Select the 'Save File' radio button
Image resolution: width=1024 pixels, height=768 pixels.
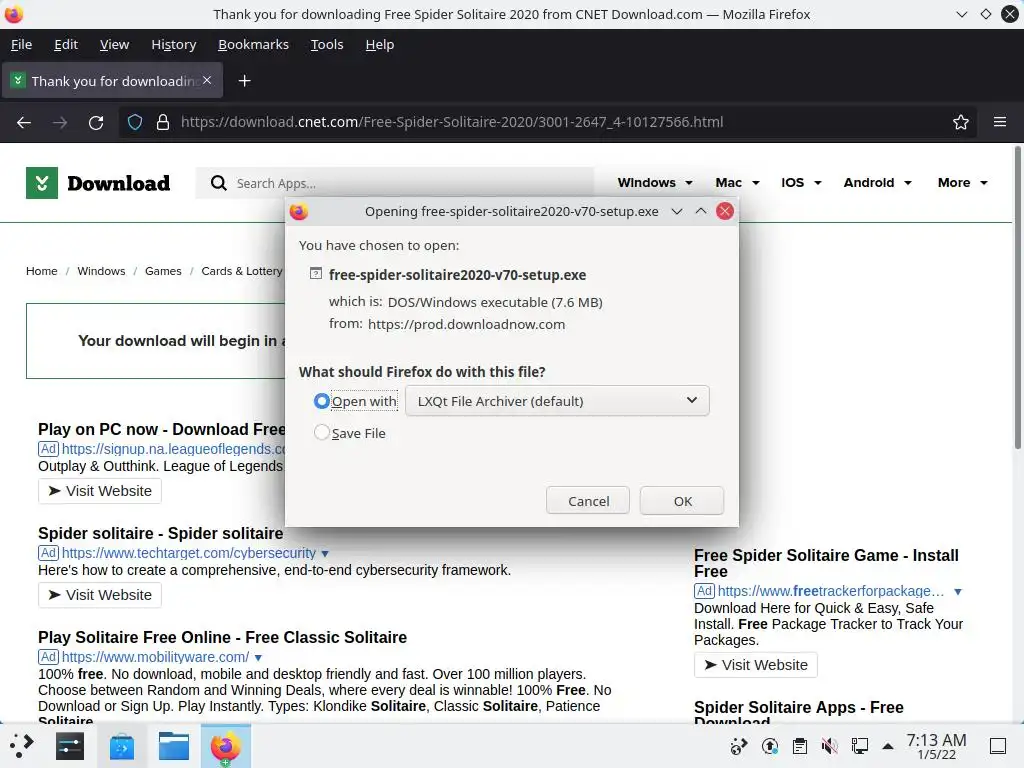[x=321, y=432]
